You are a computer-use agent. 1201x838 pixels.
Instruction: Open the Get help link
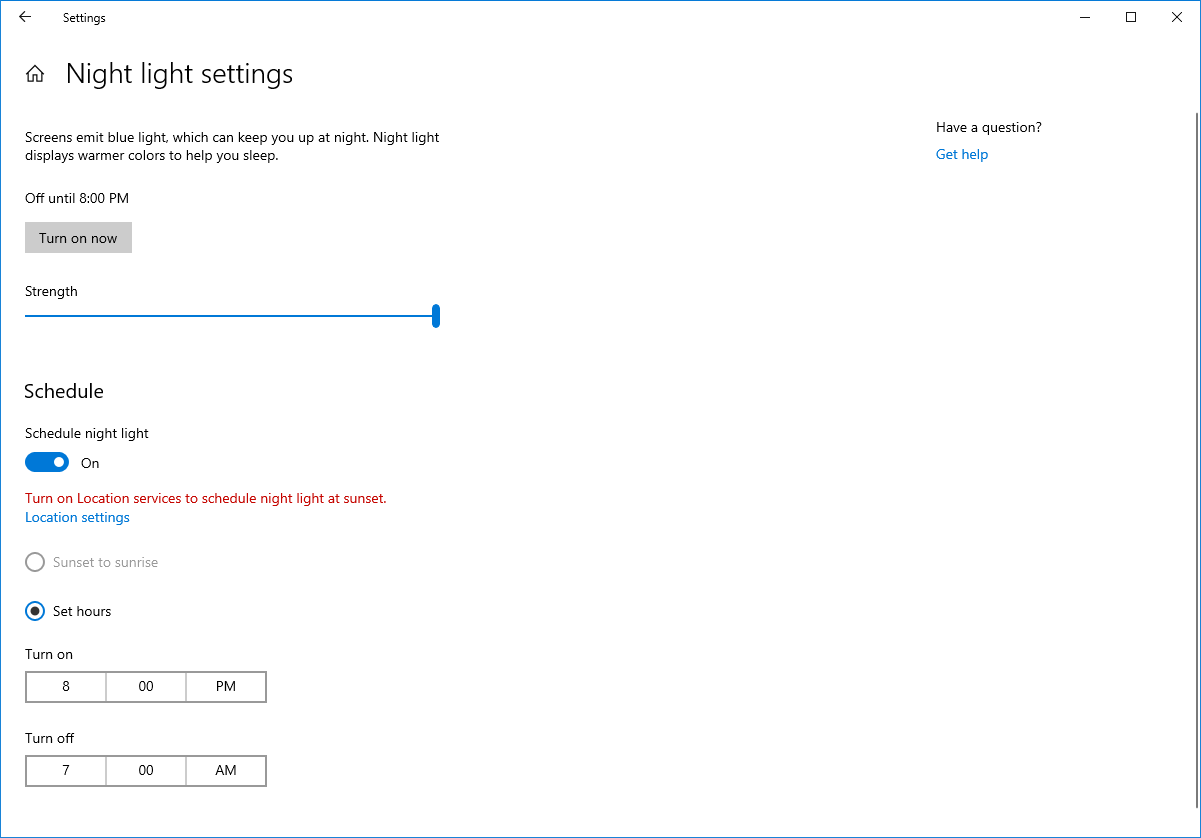[x=961, y=154]
